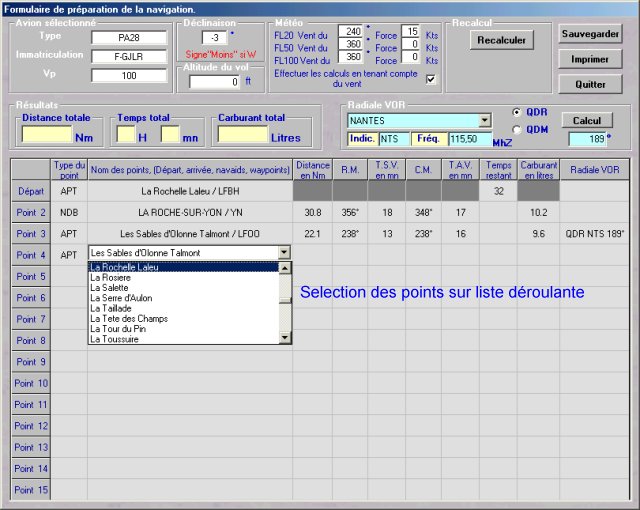The width and height of the screenshot is (640, 510).
Task: Click the LA ROCHE-SUR-YON / YN cell
Action: pyautogui.click(x=190, y=212)
